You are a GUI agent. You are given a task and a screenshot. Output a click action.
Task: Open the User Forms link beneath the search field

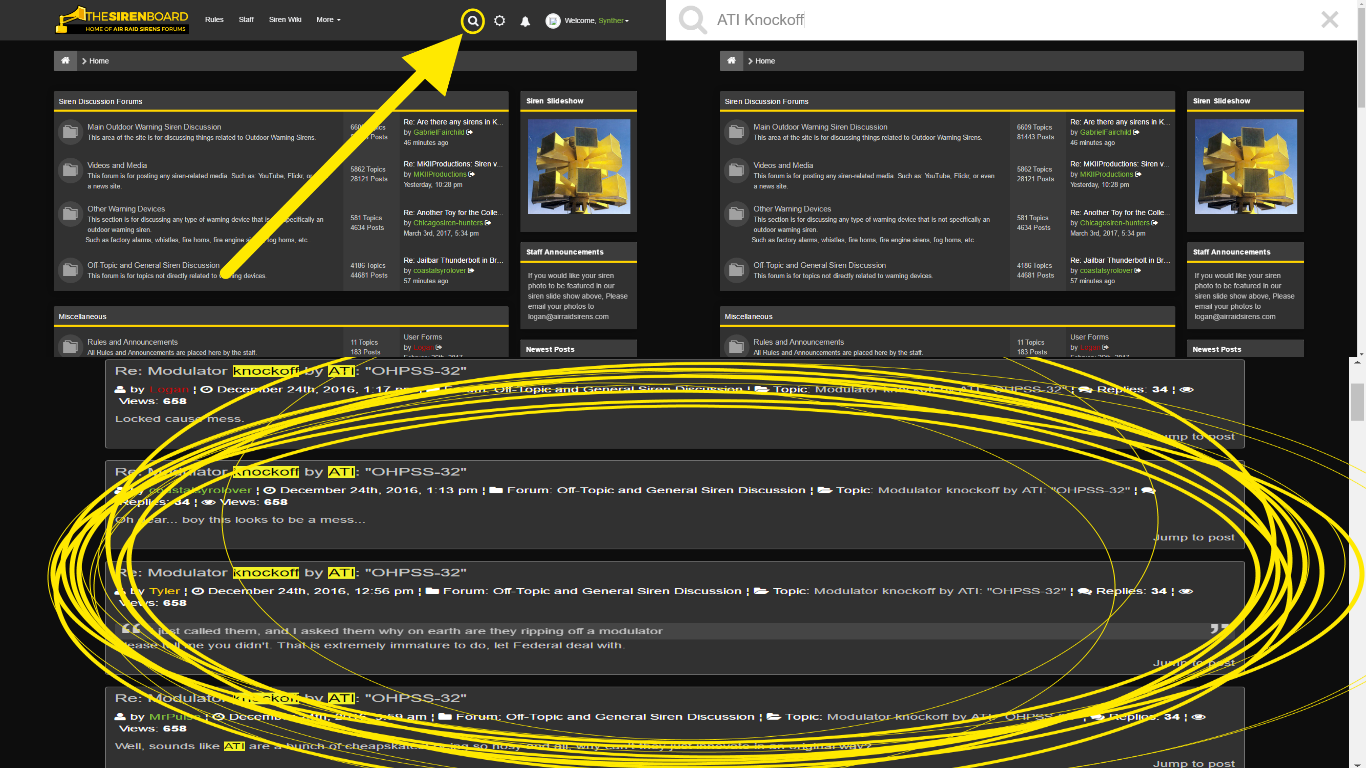pos(1089,337)
